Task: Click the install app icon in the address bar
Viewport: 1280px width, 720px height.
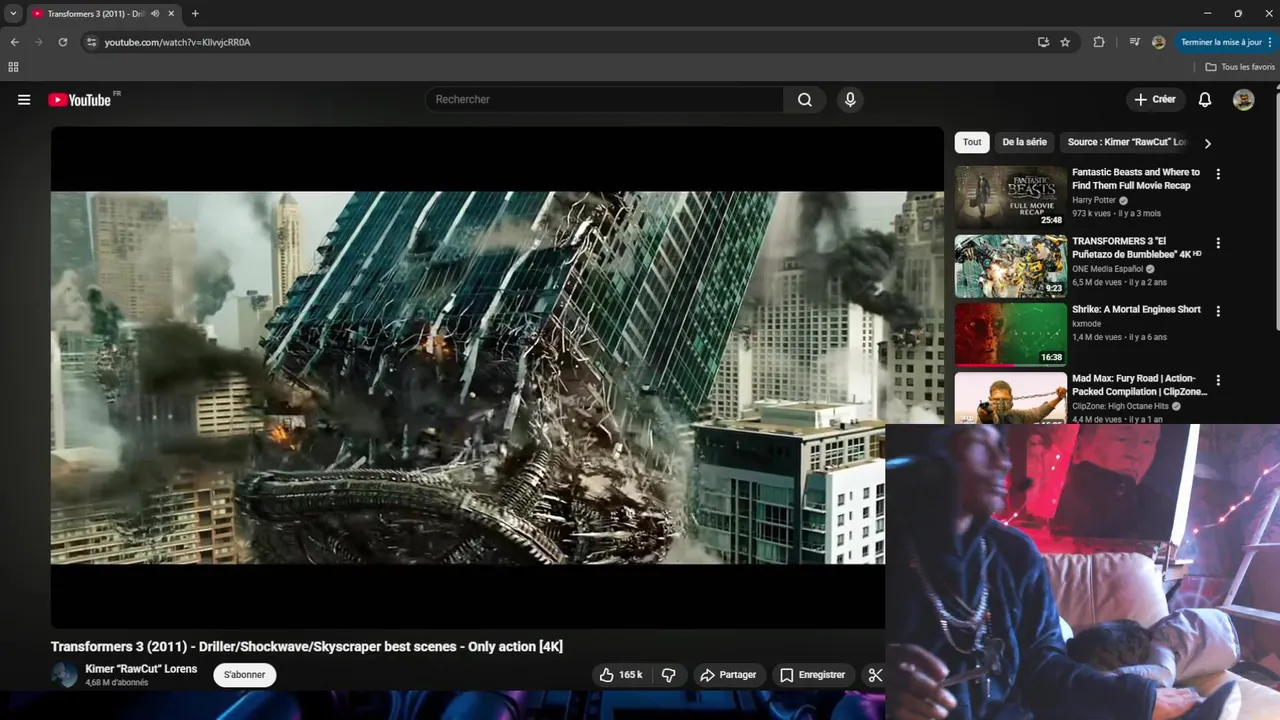Action: point(1043,42)
